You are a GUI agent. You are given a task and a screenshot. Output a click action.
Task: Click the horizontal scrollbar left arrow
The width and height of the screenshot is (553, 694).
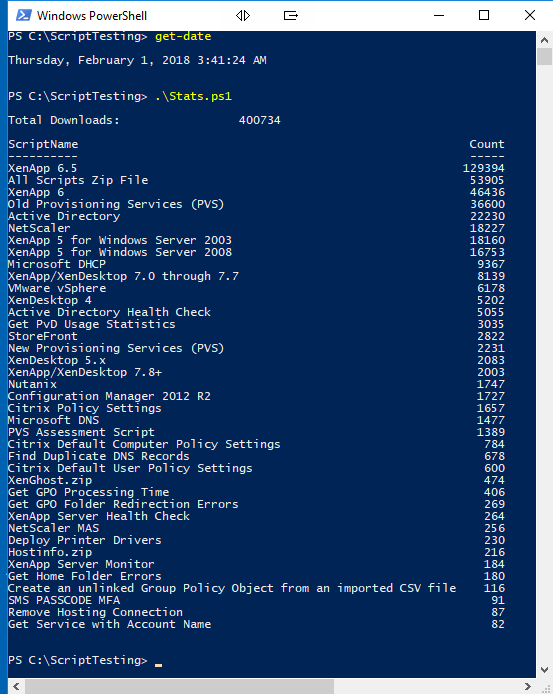coord(16,686)
